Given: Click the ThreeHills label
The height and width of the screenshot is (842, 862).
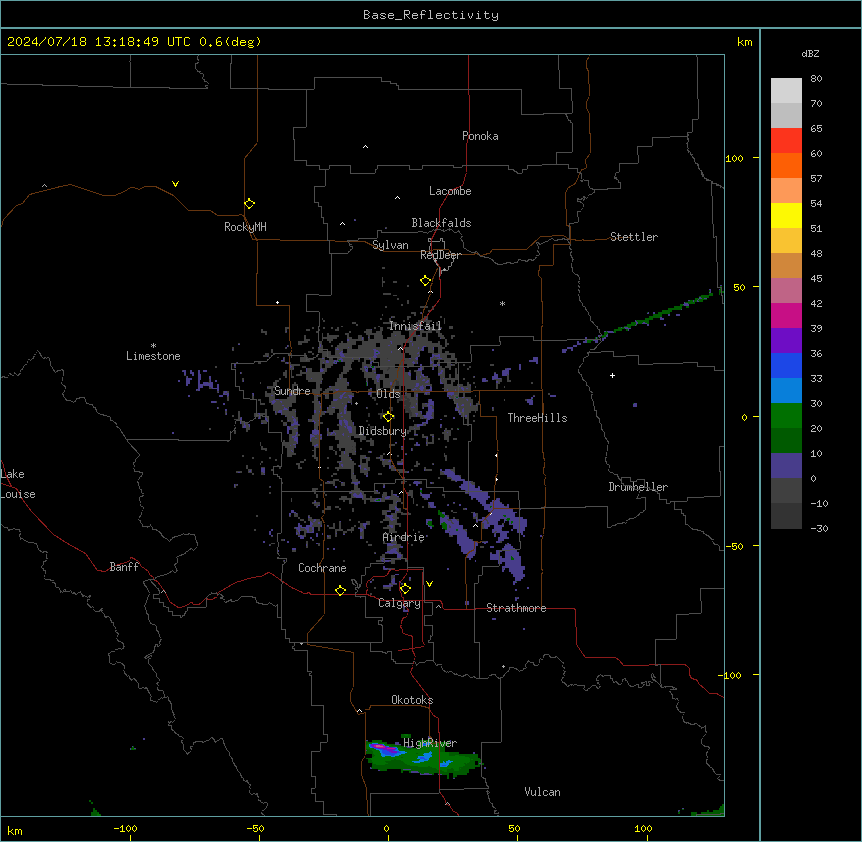Looking at the screenshot, I should 537,418.
